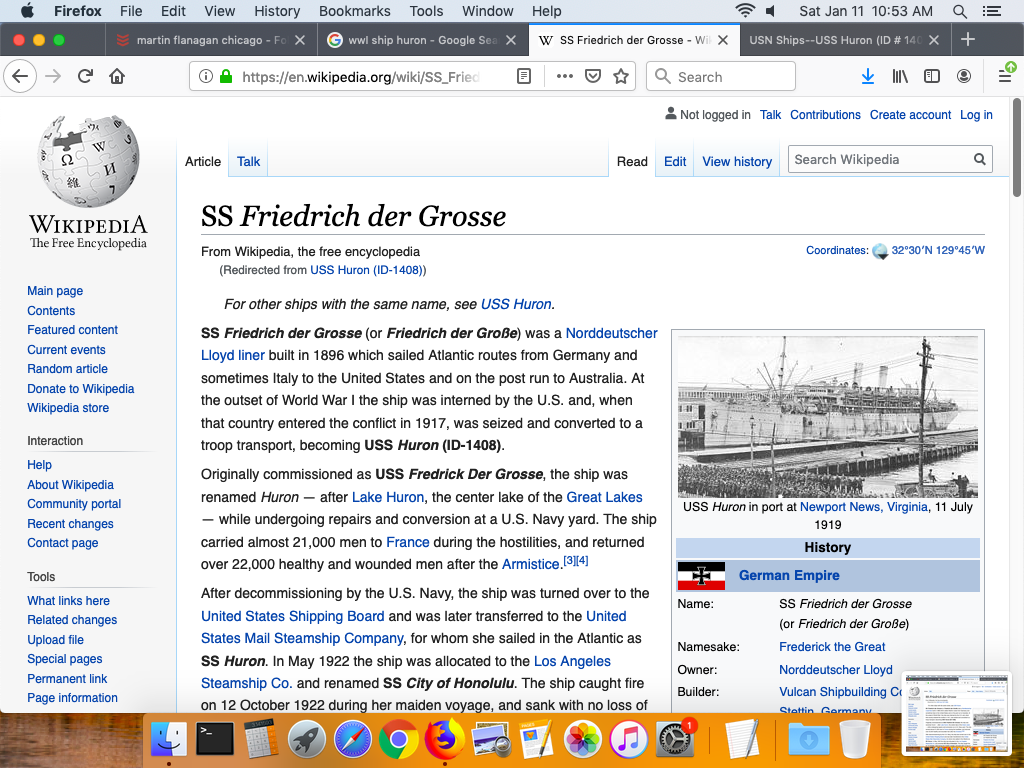Show site information for wikipedia.org
The height and width of the screenshot is (768, 1024).
[x=206, y=77]
